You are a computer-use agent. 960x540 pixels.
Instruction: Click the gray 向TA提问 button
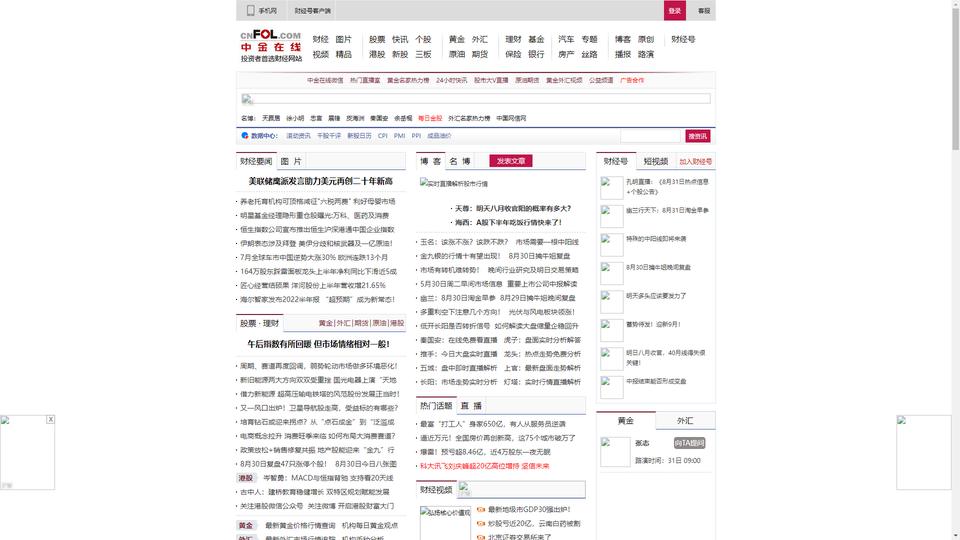689,443
